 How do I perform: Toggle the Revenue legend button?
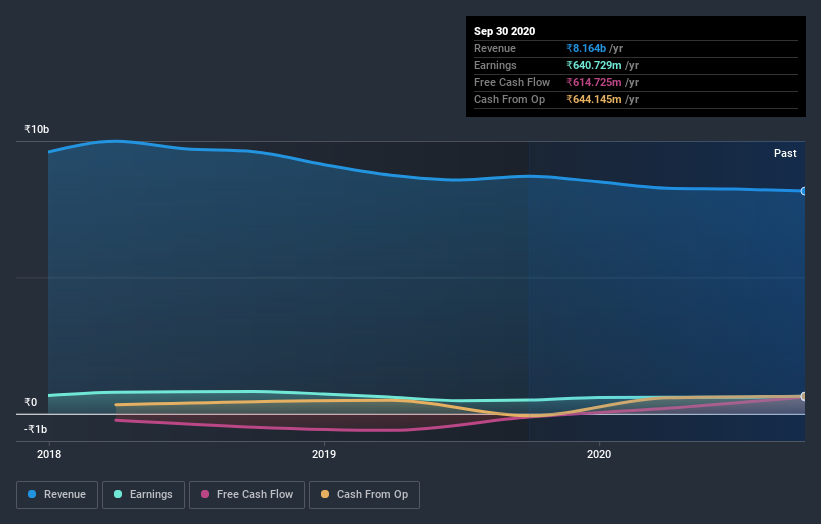point(57,495)
